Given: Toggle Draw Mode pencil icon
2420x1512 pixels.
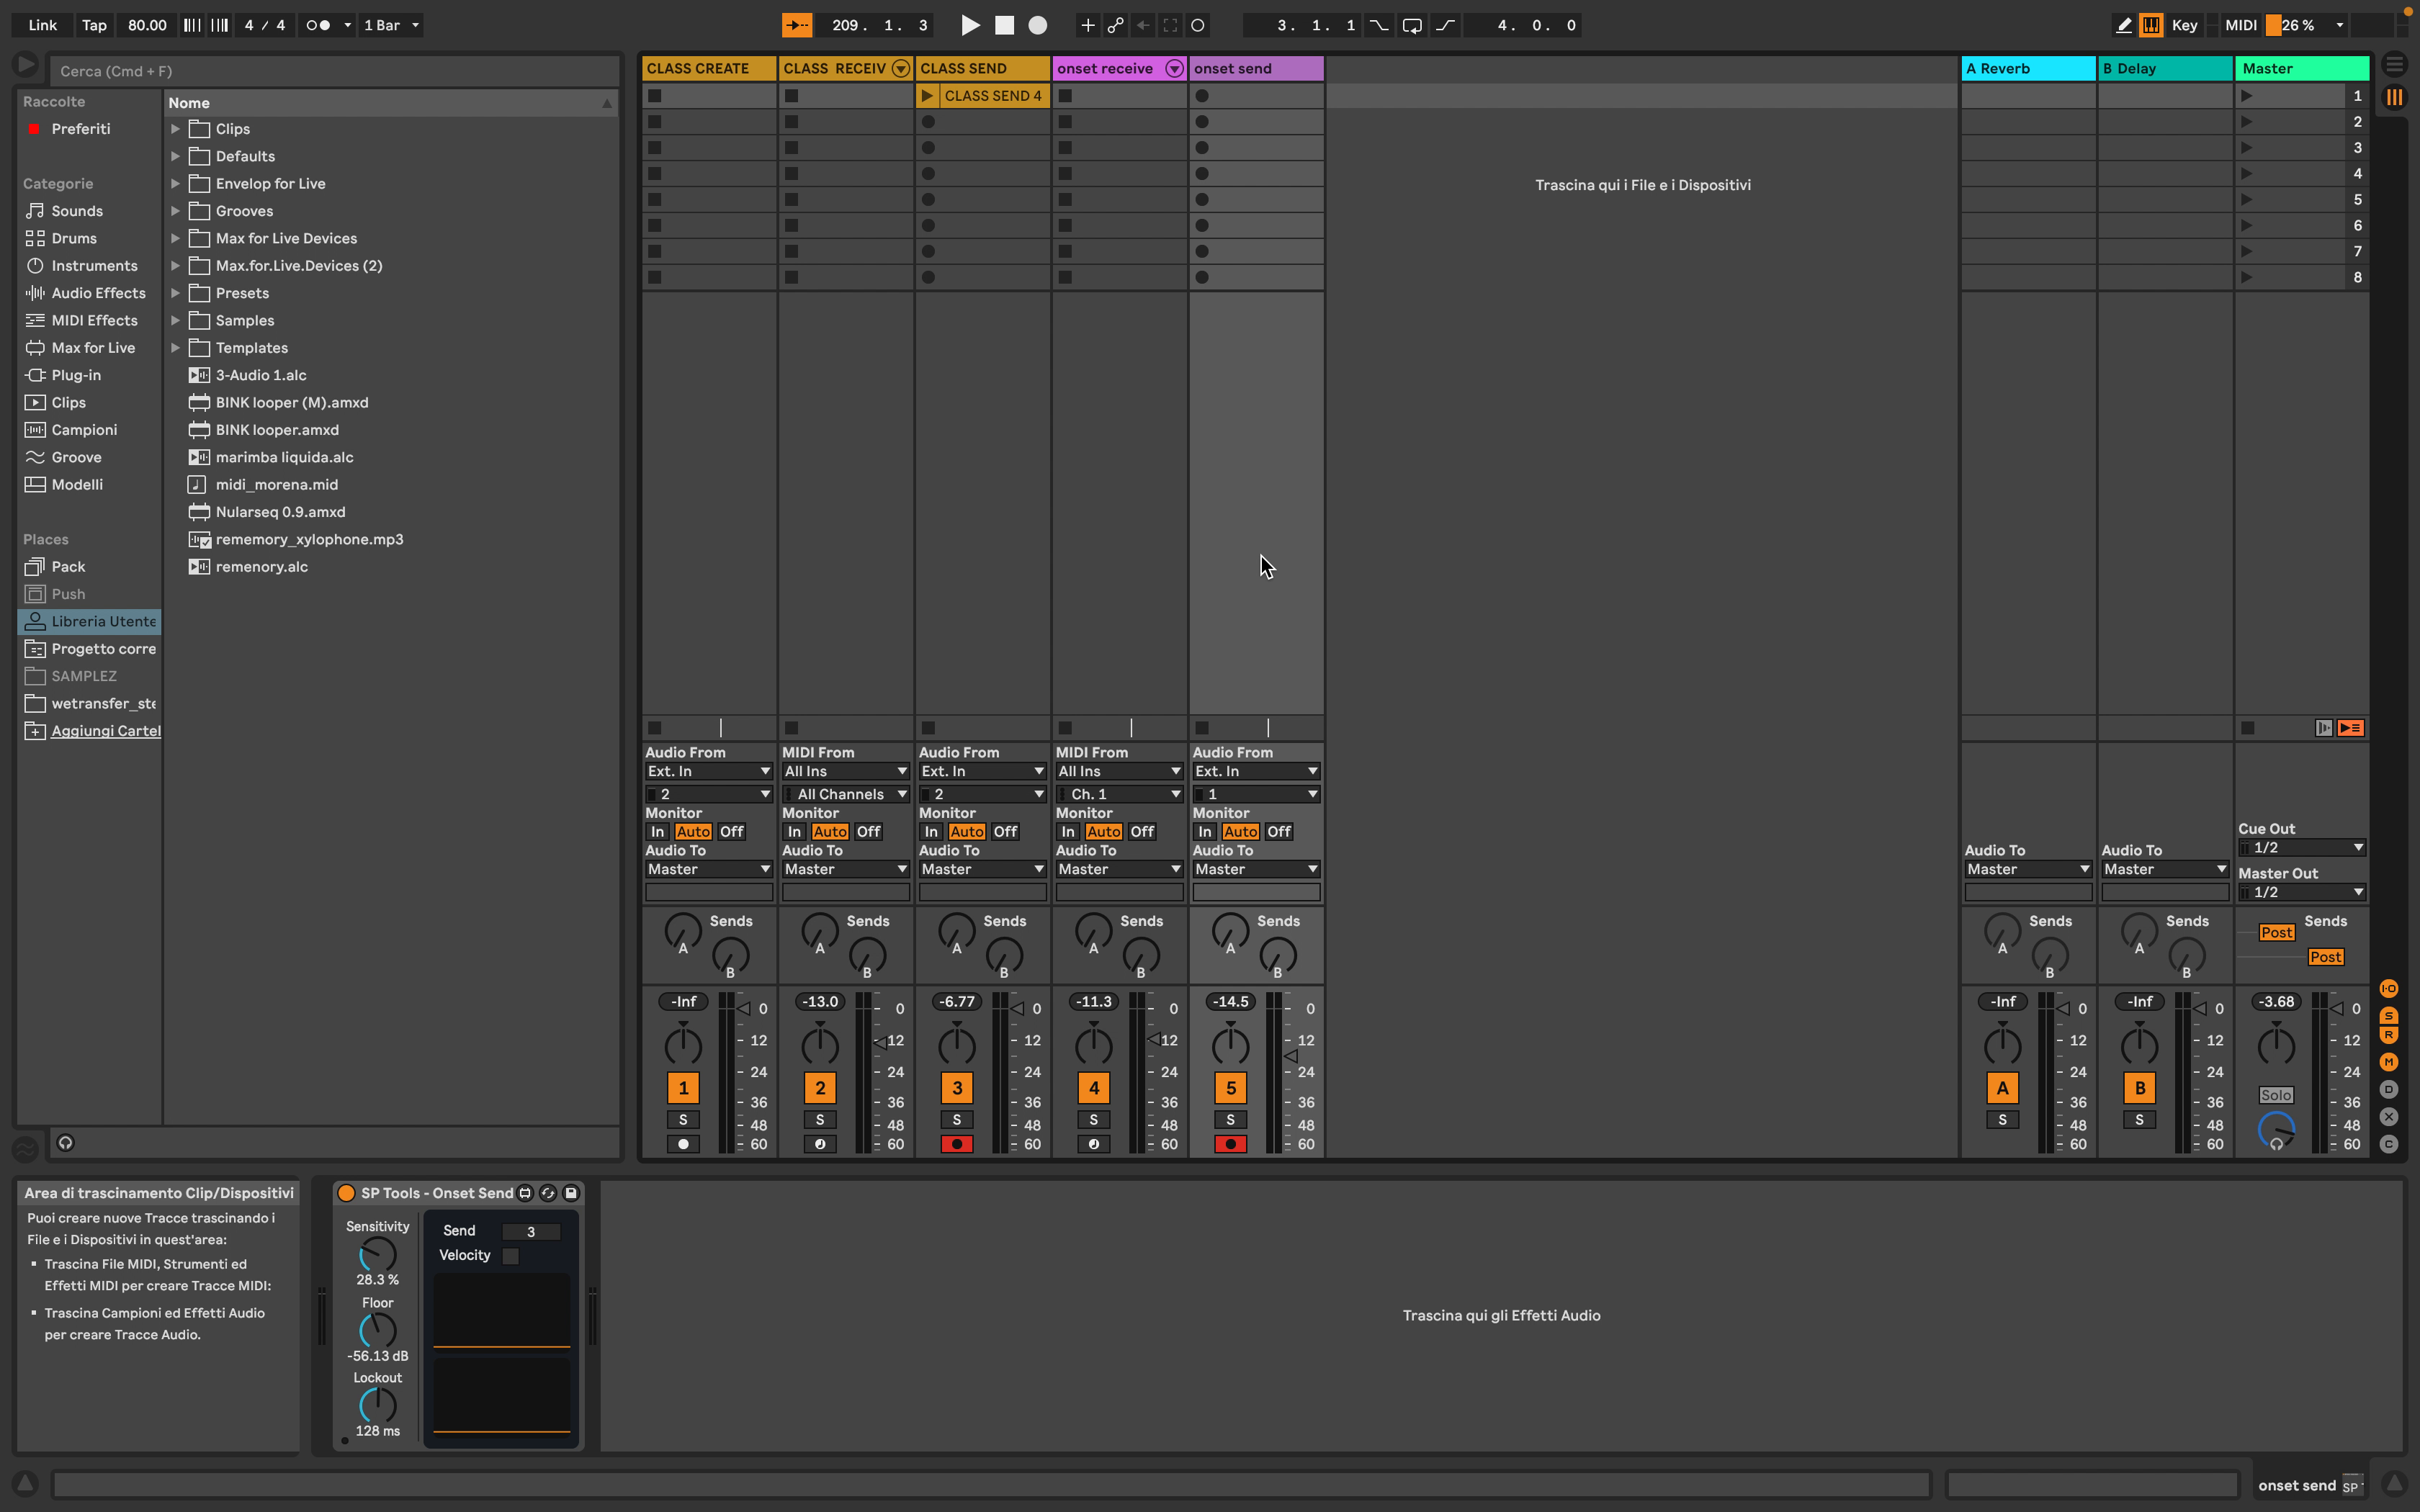Looking at the screenshot, I should (2123, 25).
